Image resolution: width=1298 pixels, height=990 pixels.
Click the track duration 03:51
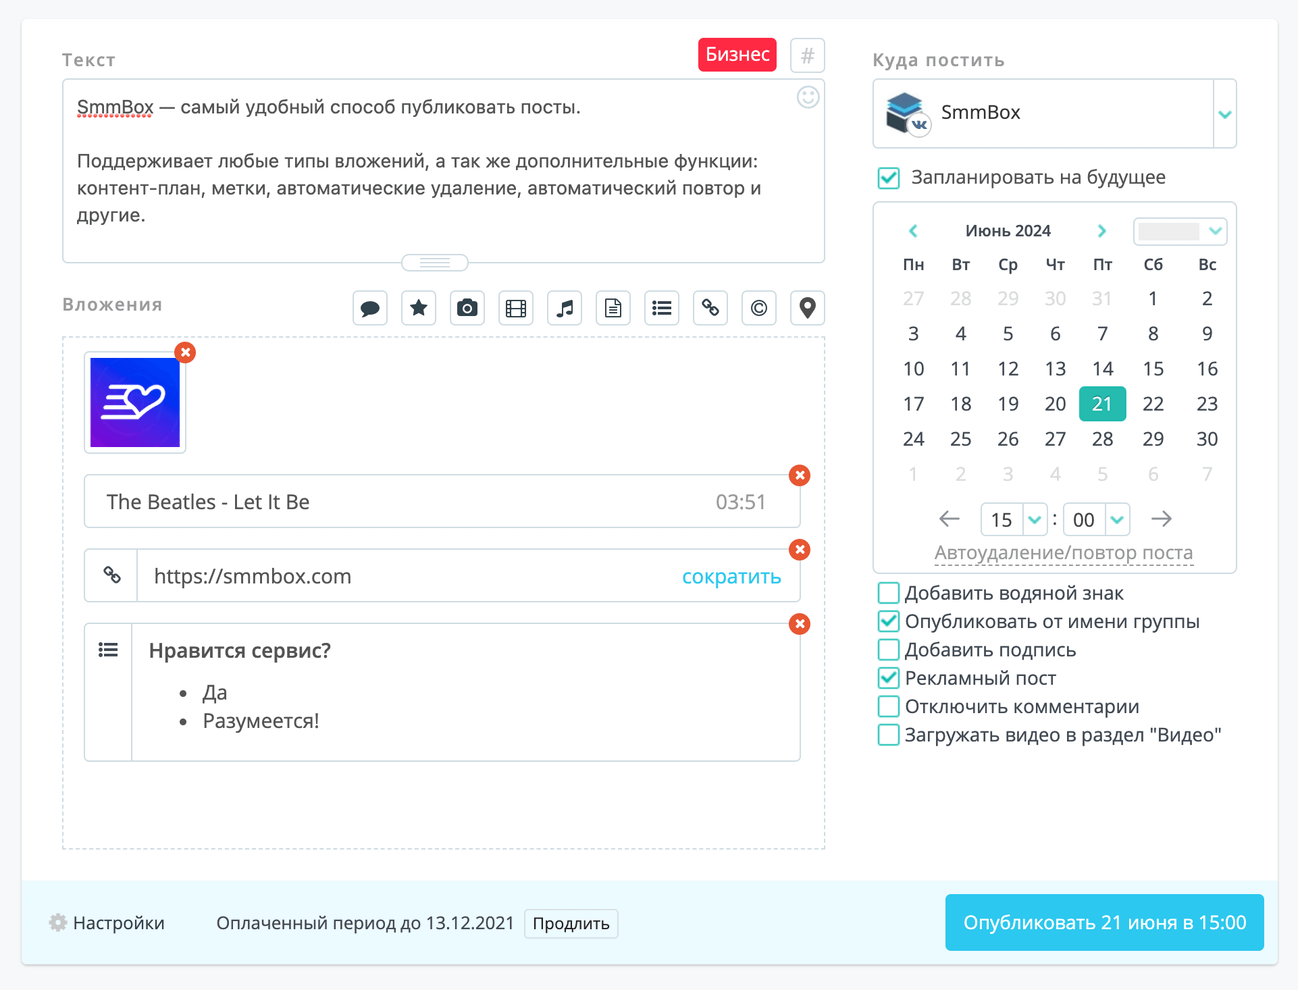741,502
